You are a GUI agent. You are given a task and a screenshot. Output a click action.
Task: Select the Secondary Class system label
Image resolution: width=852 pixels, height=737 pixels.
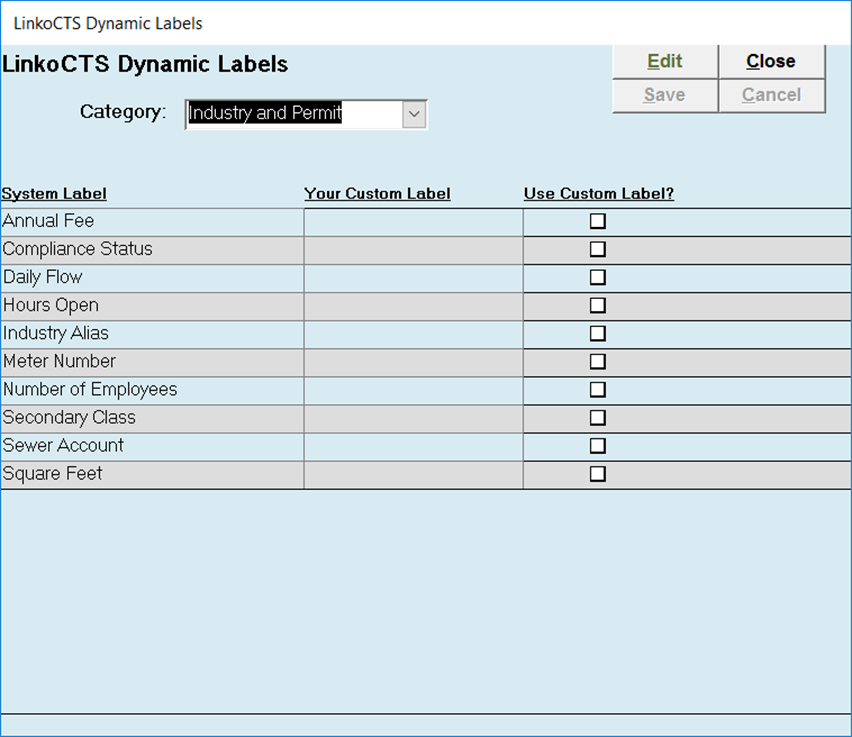pyautogui.click(x=69, y=418)
